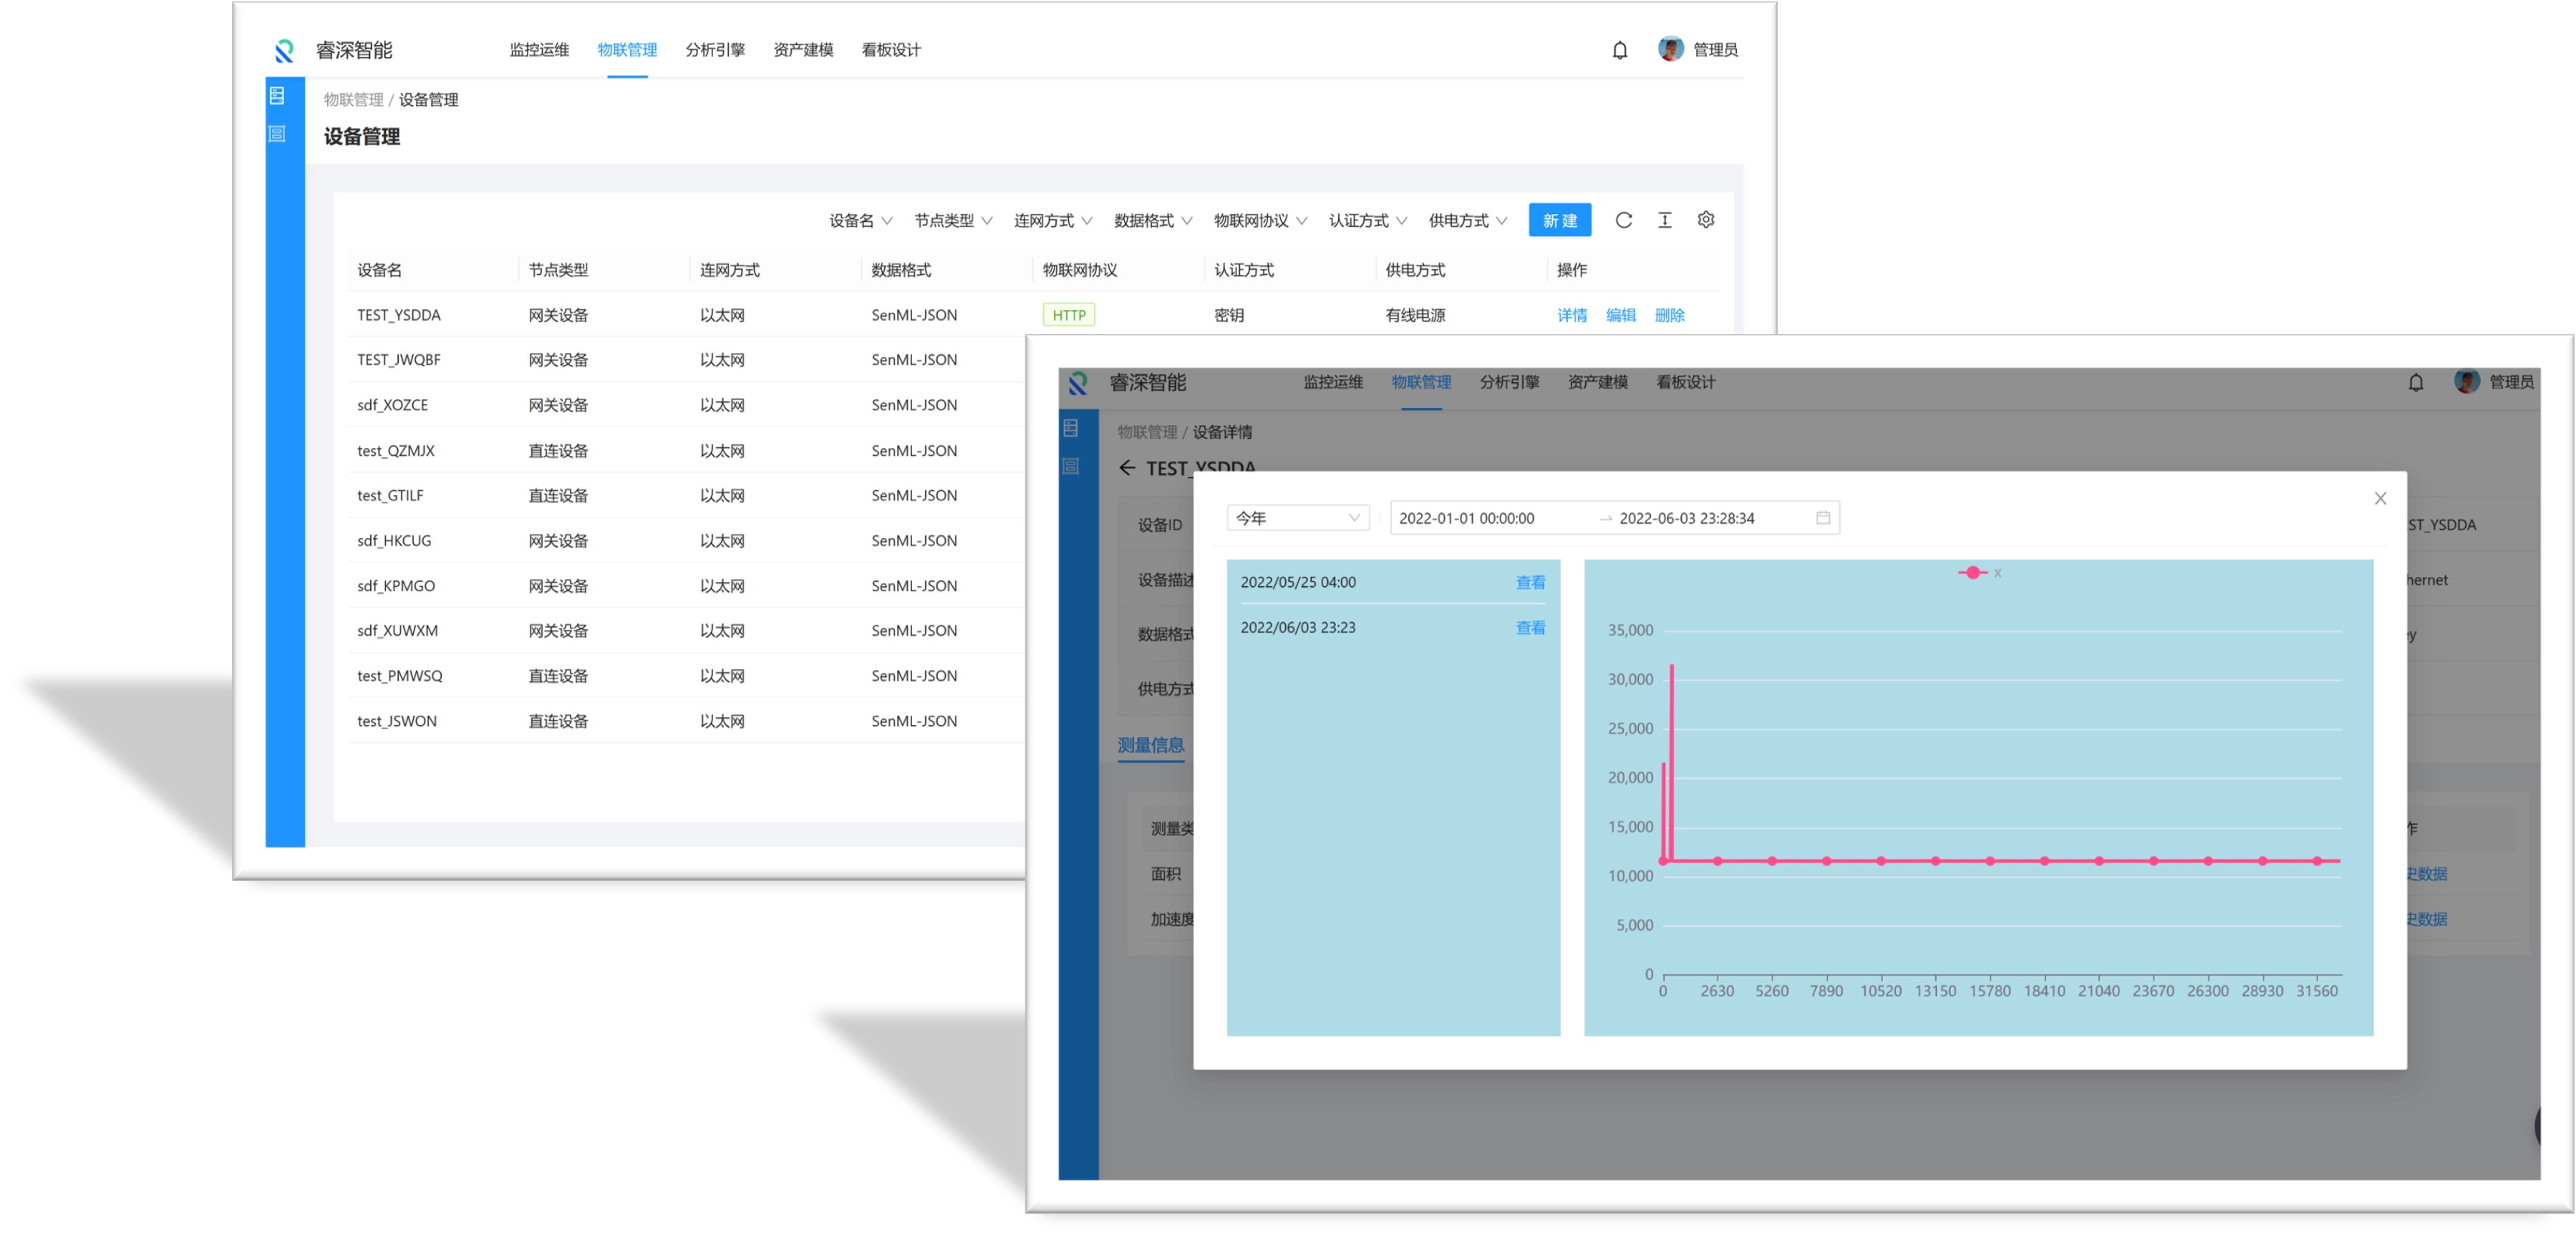
Task: Click 详情 link for TEST_YSDDA row
Action: click(1571, 315)
